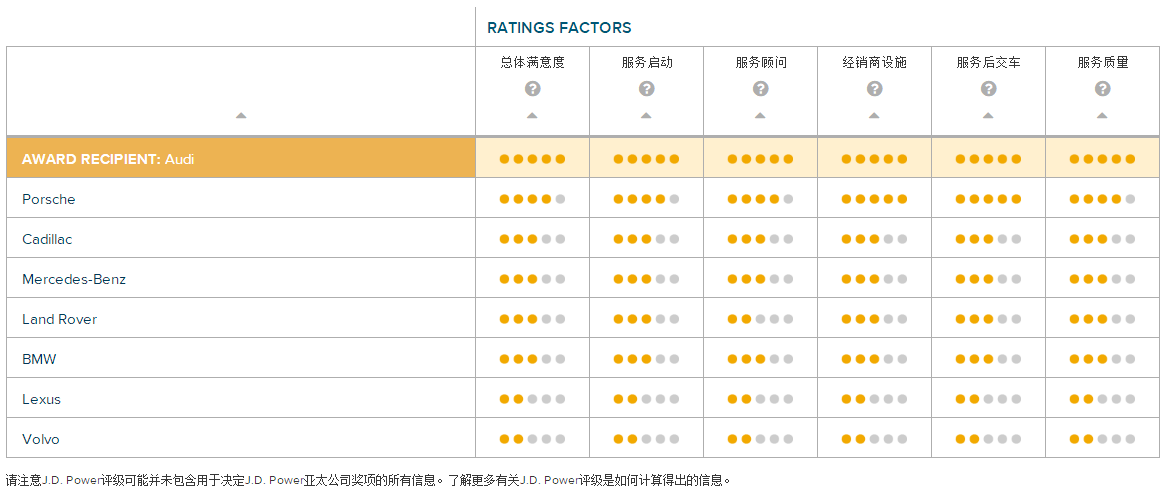Image resolution: width=1163 pixels, height=496 pixels.
Task: Click the 总体满意度 column header
Action: 533,63
